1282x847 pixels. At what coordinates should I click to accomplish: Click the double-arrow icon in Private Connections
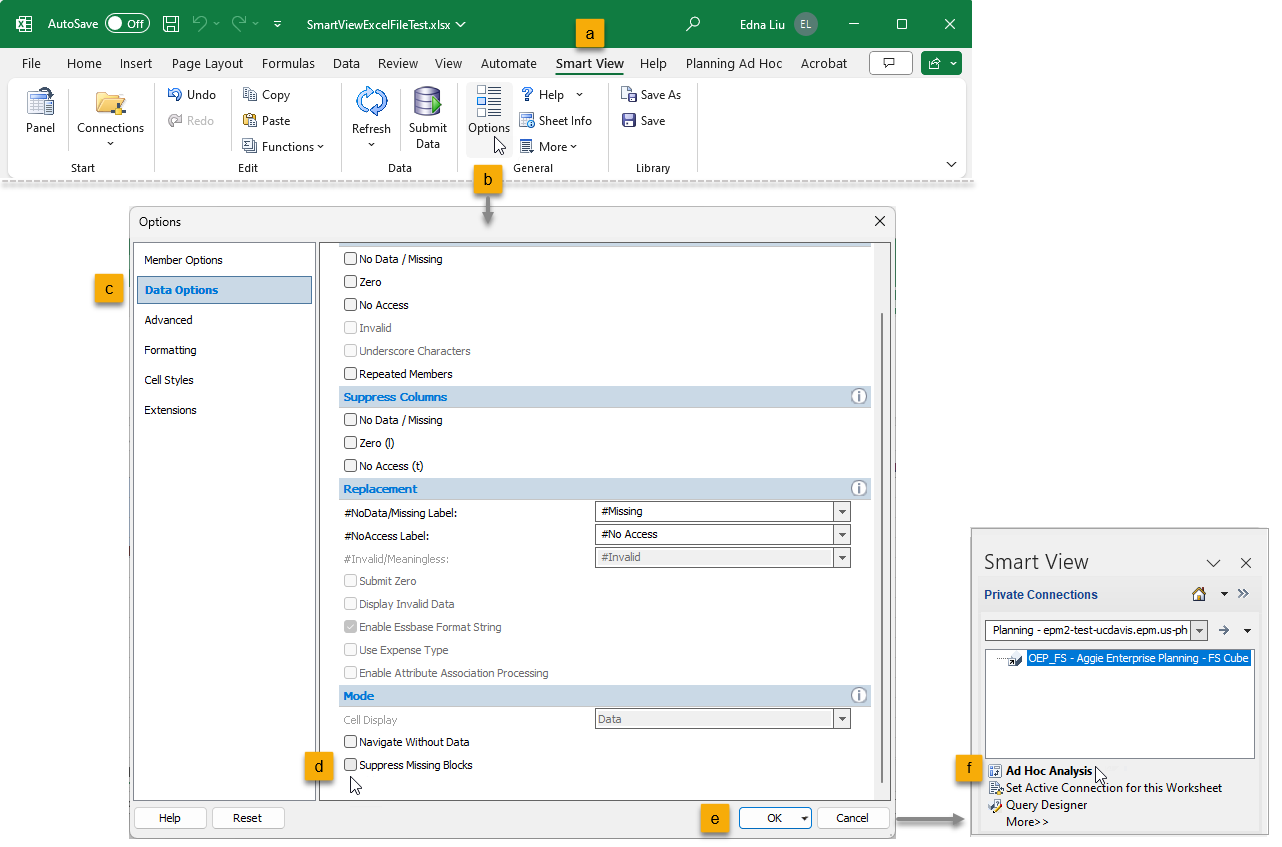click(x=1243, y=594)
